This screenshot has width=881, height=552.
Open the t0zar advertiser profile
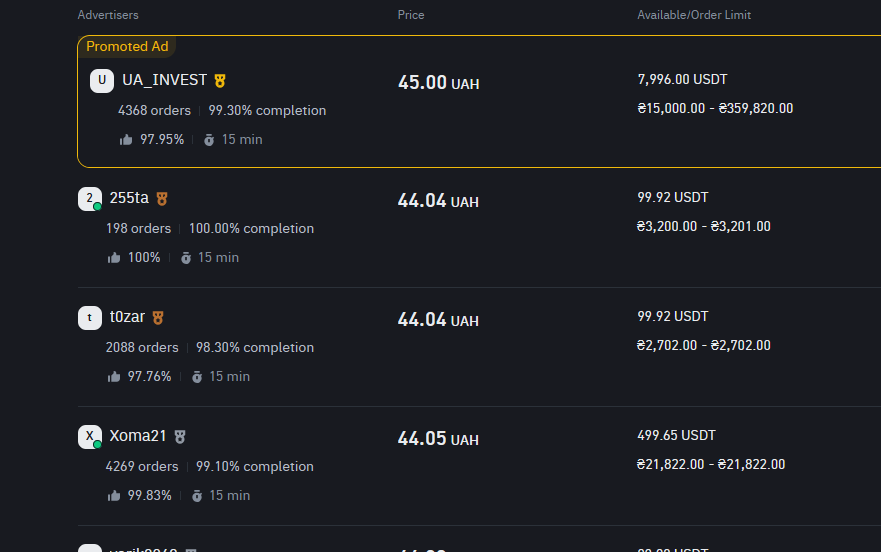click(x=127, y=318)
